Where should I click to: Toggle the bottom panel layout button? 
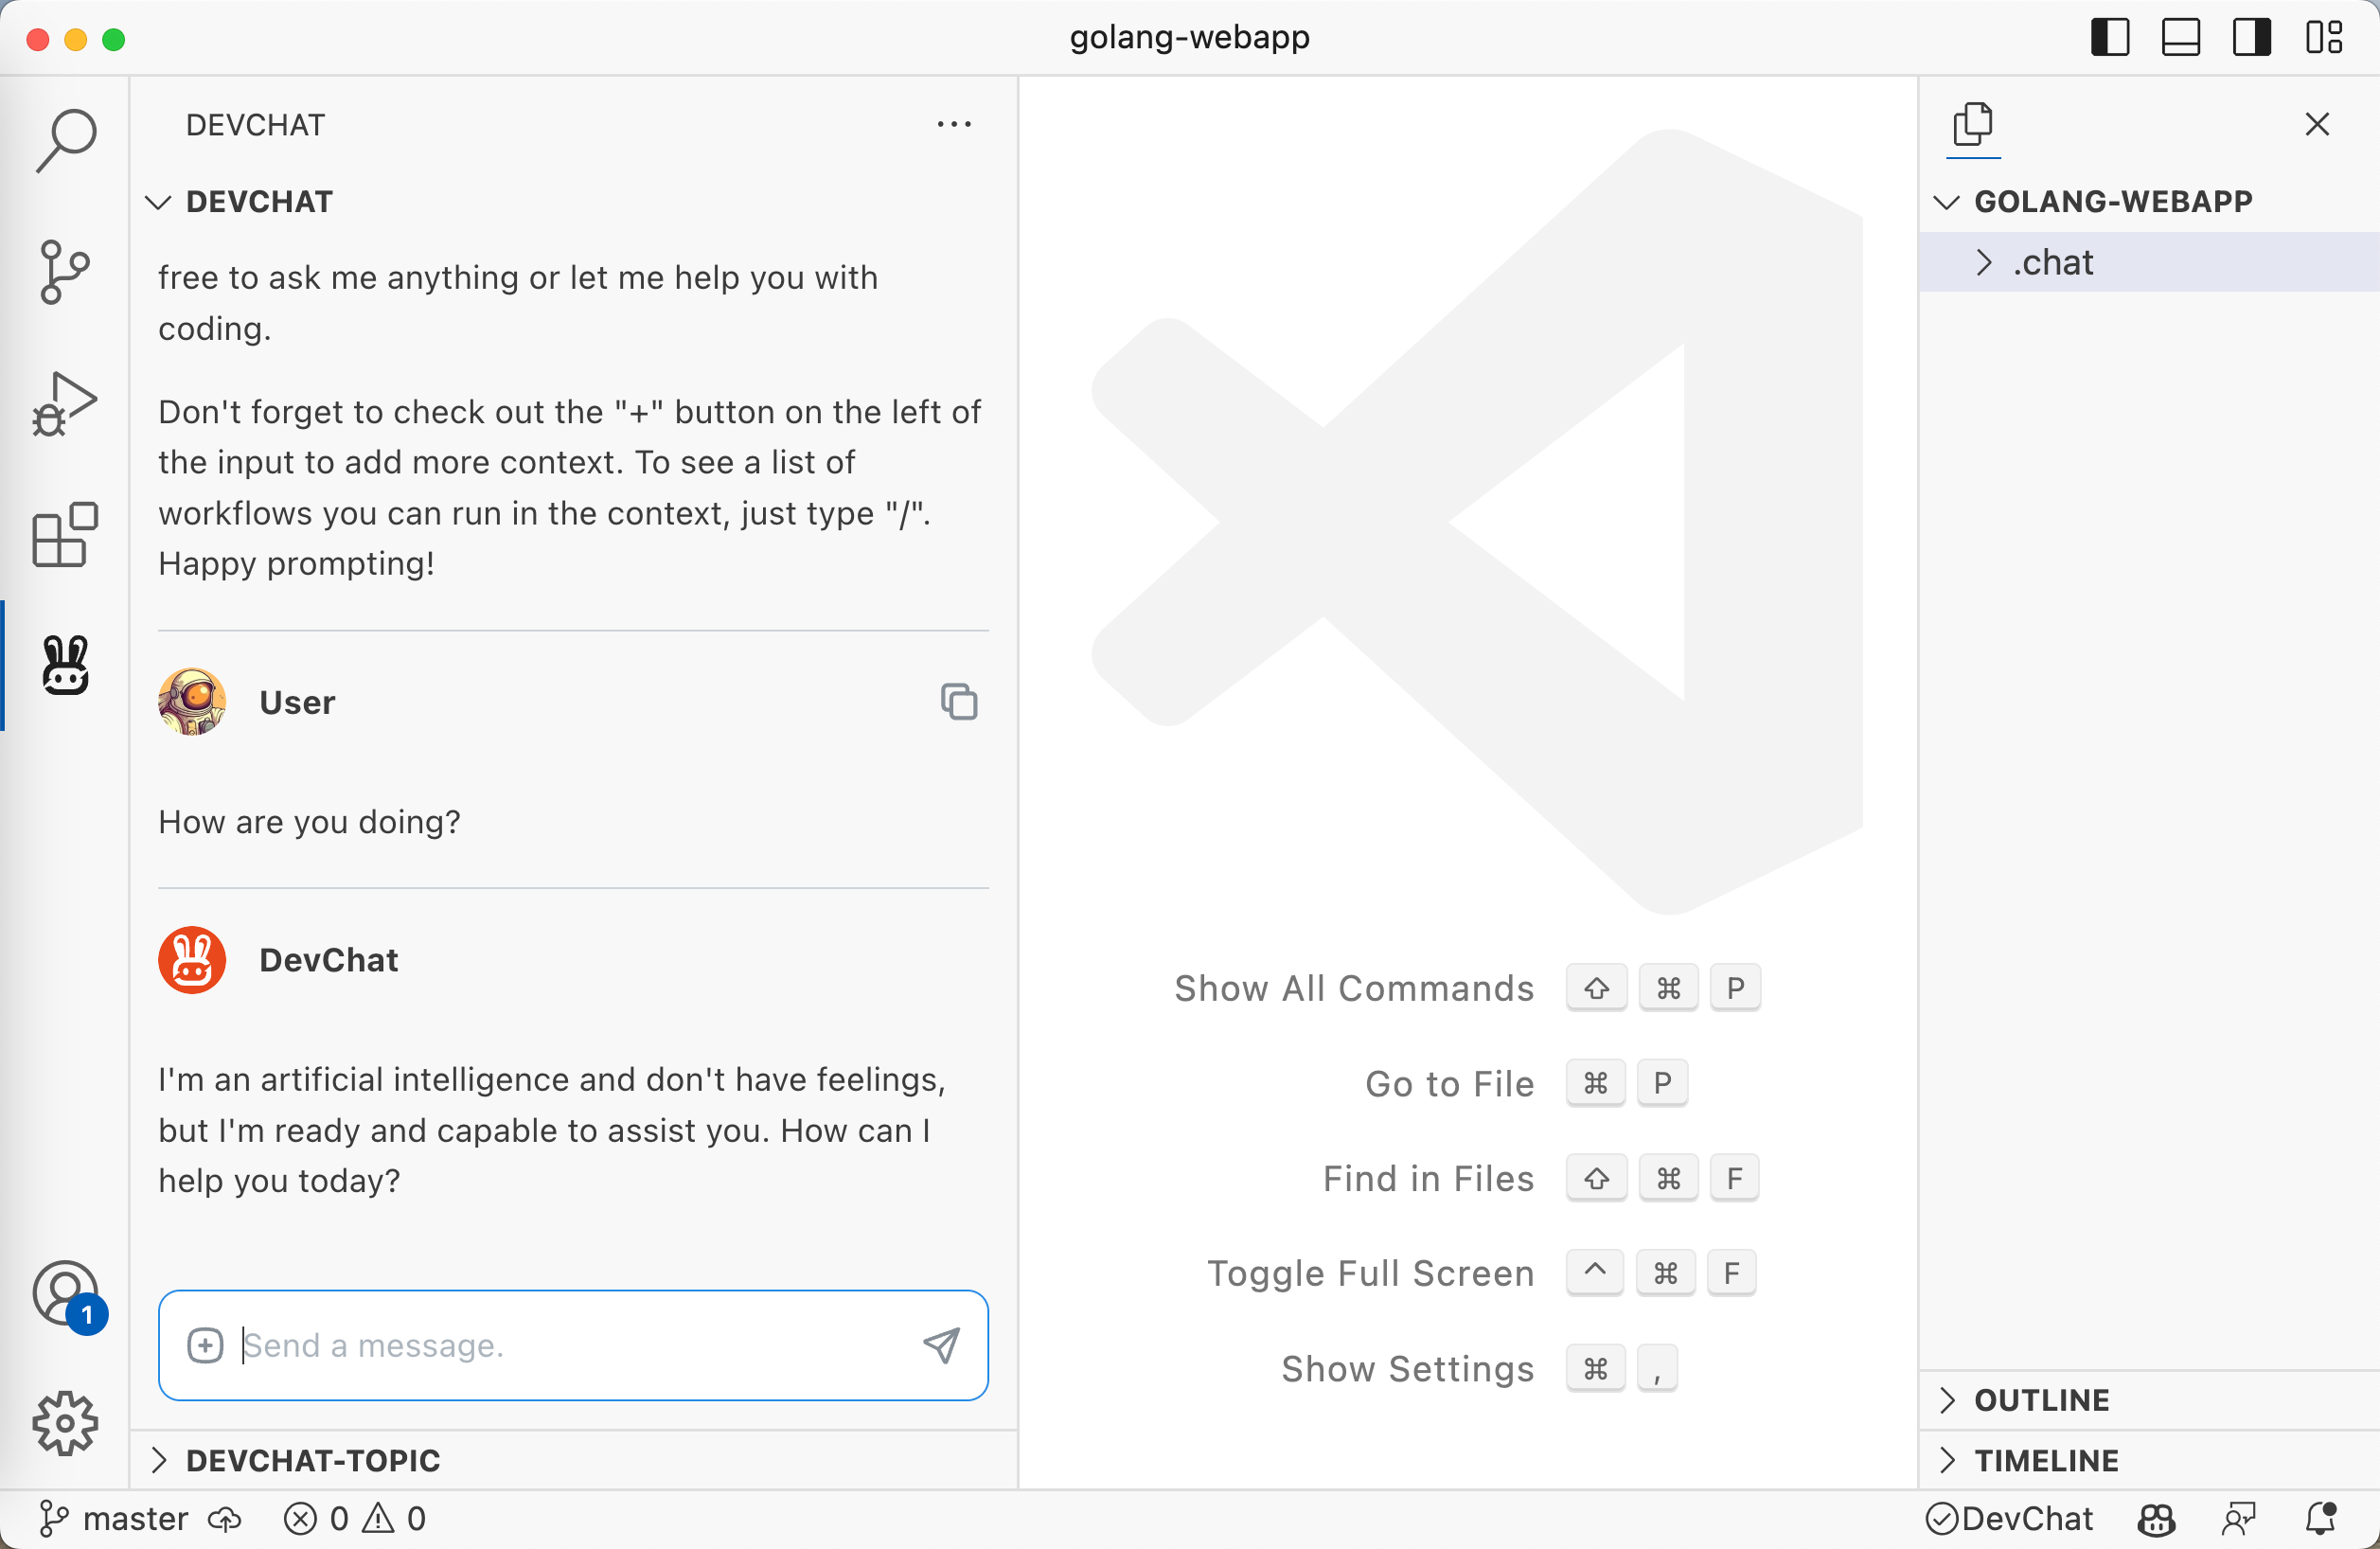2181,38
